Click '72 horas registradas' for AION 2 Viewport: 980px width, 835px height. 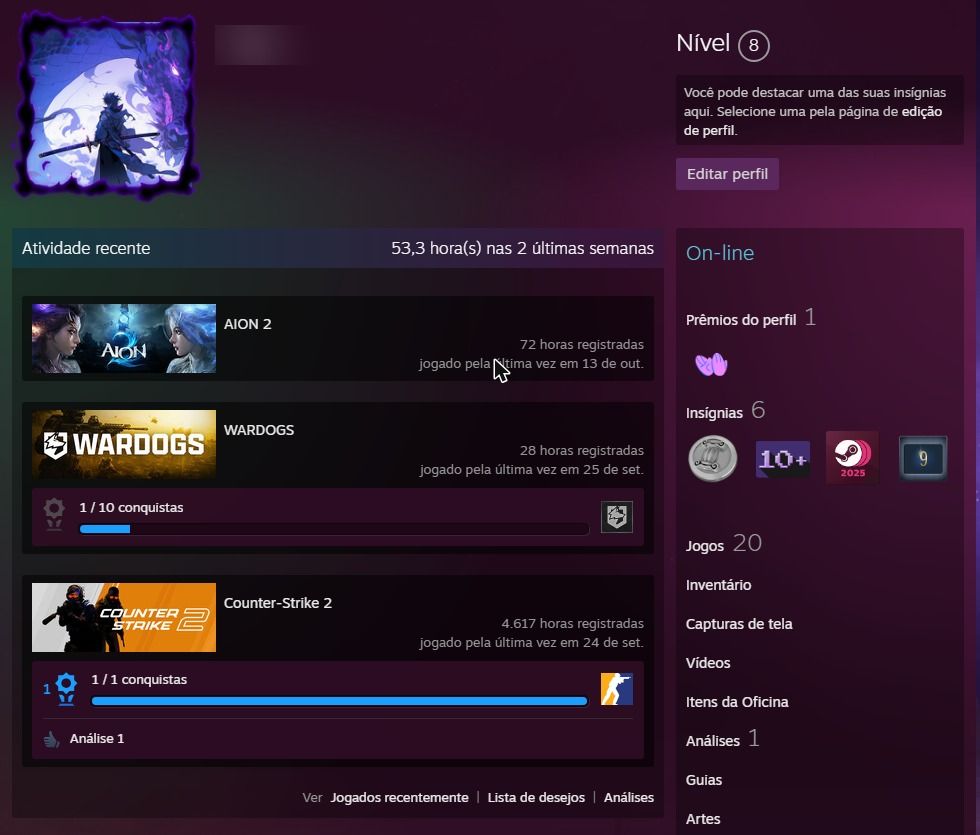[582, 344]
